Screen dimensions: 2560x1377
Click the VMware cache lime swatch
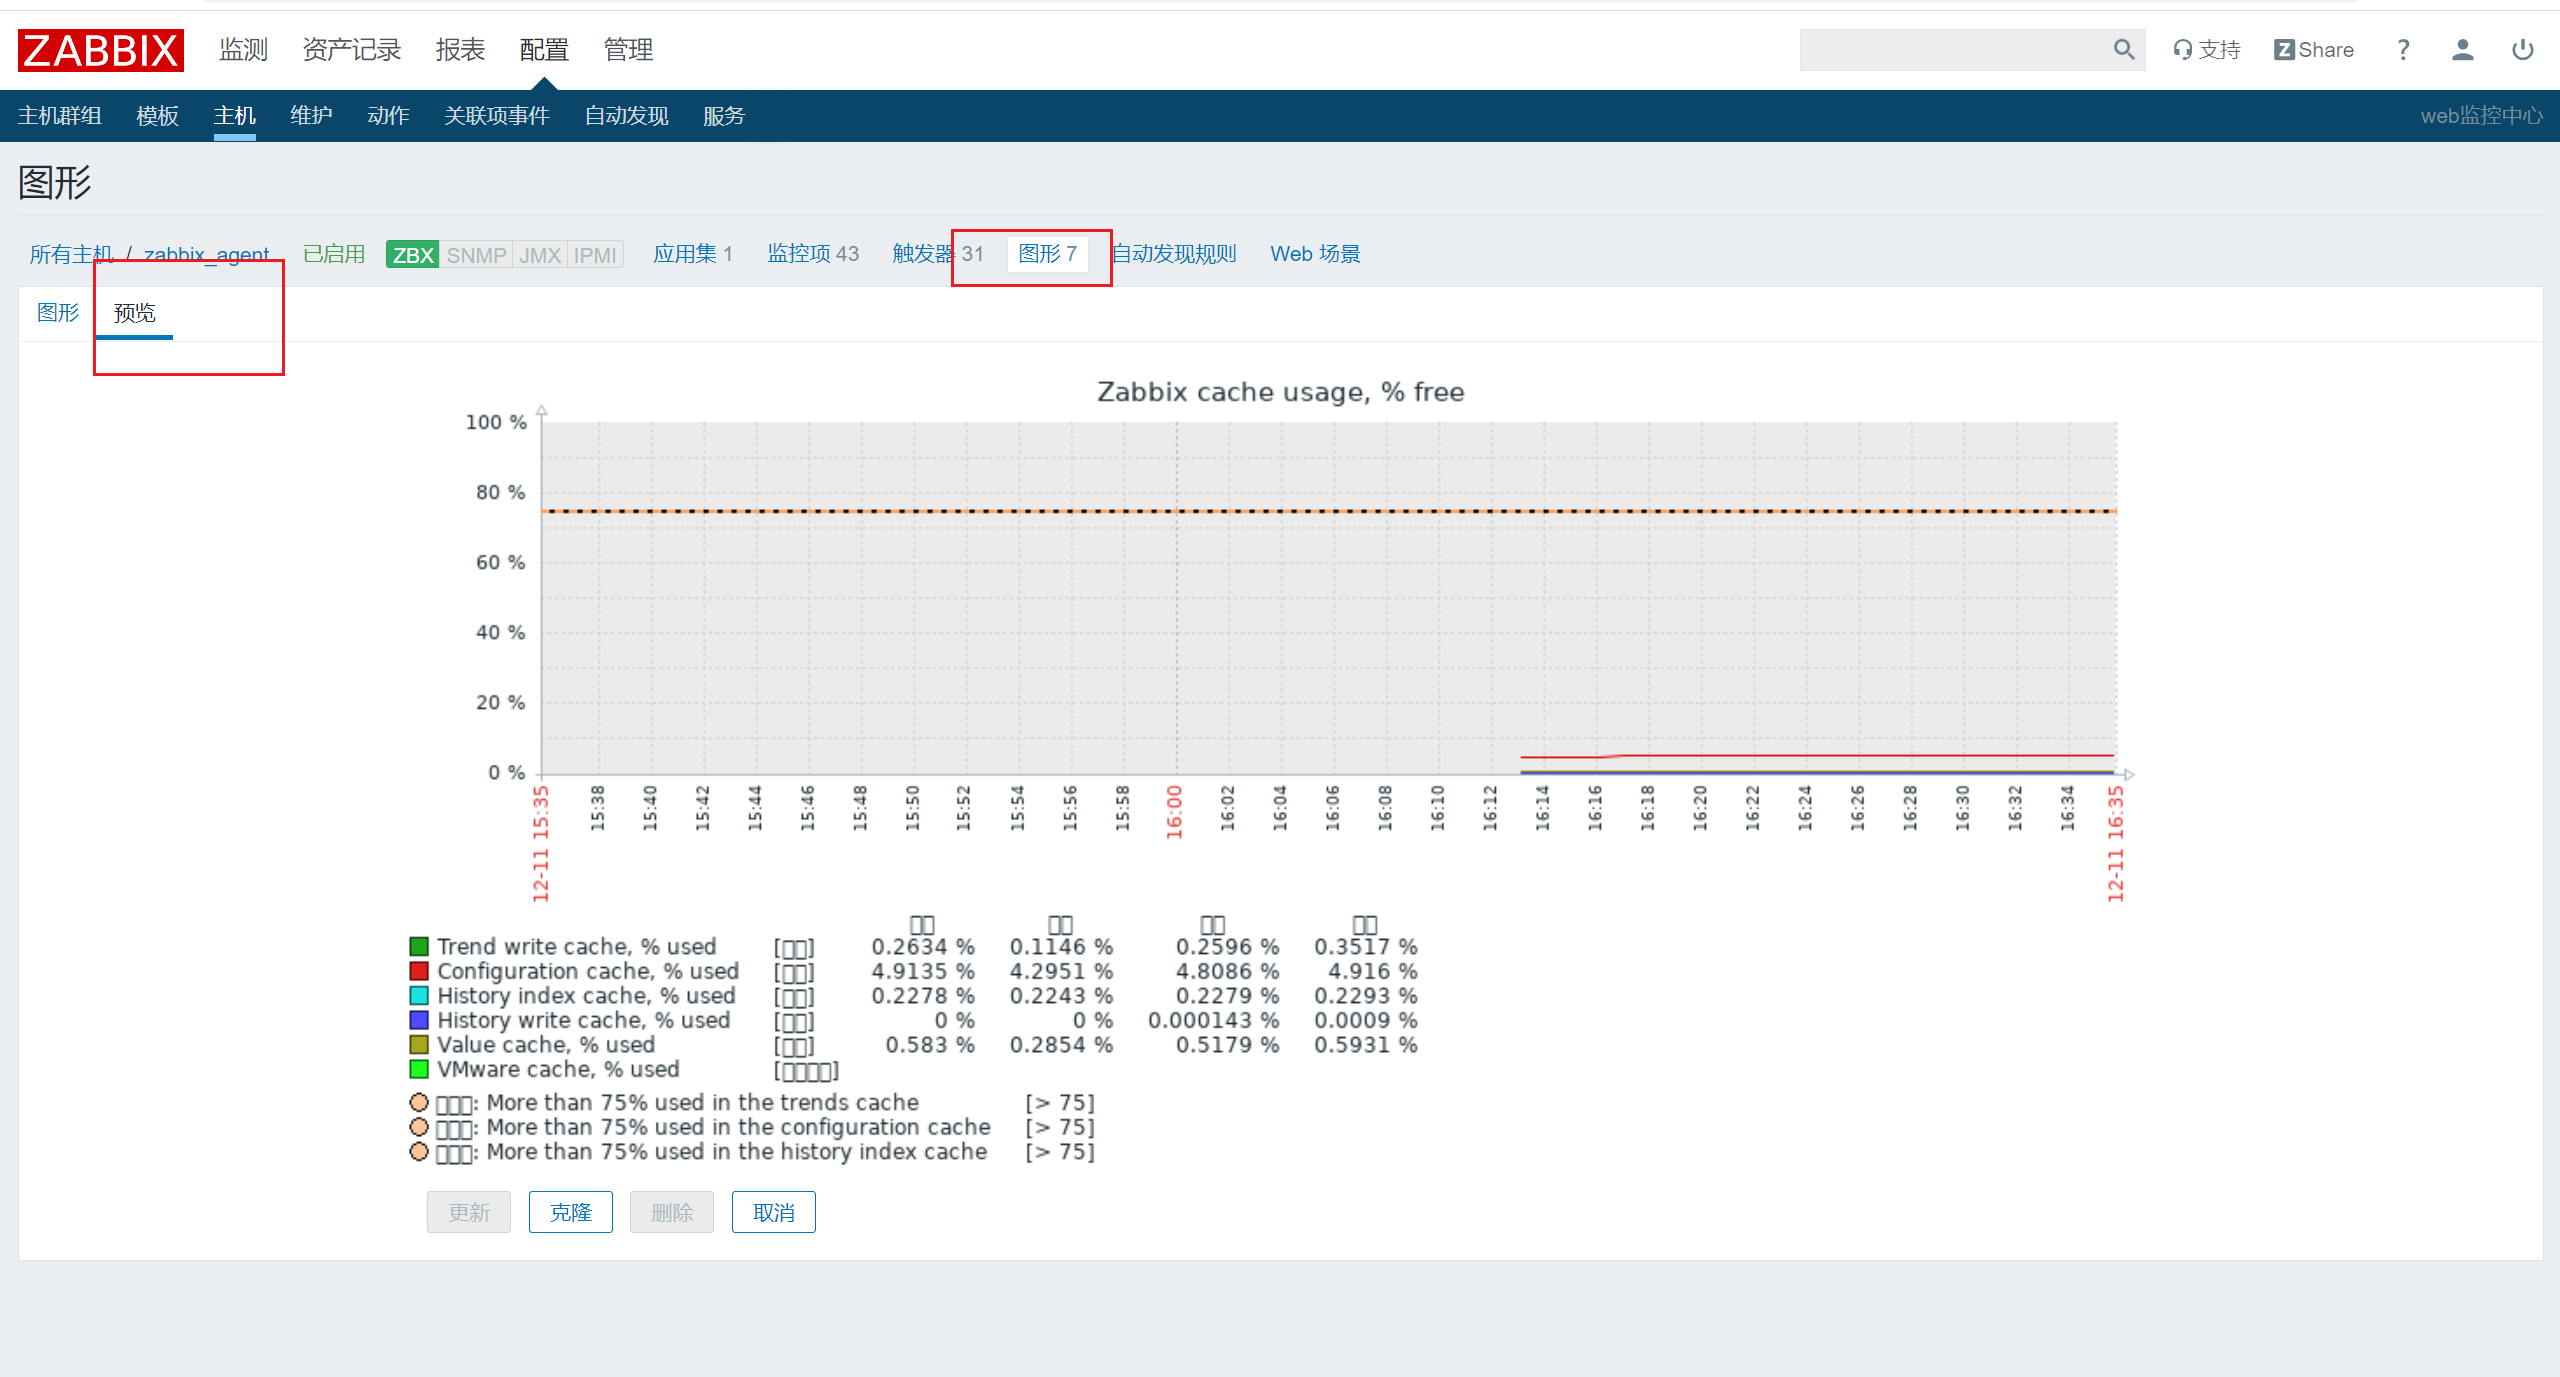pyautogui.click(x=419, y=1069)
